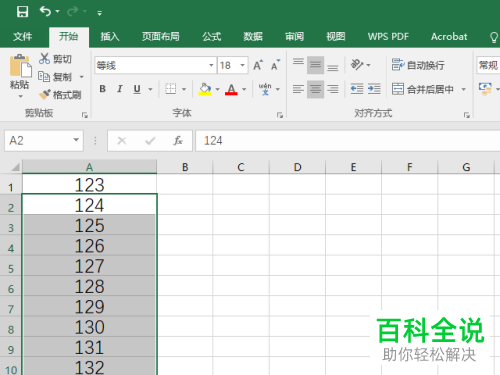Click the formula bar showing 124
500x375 pixels.
tap(348, 141)
